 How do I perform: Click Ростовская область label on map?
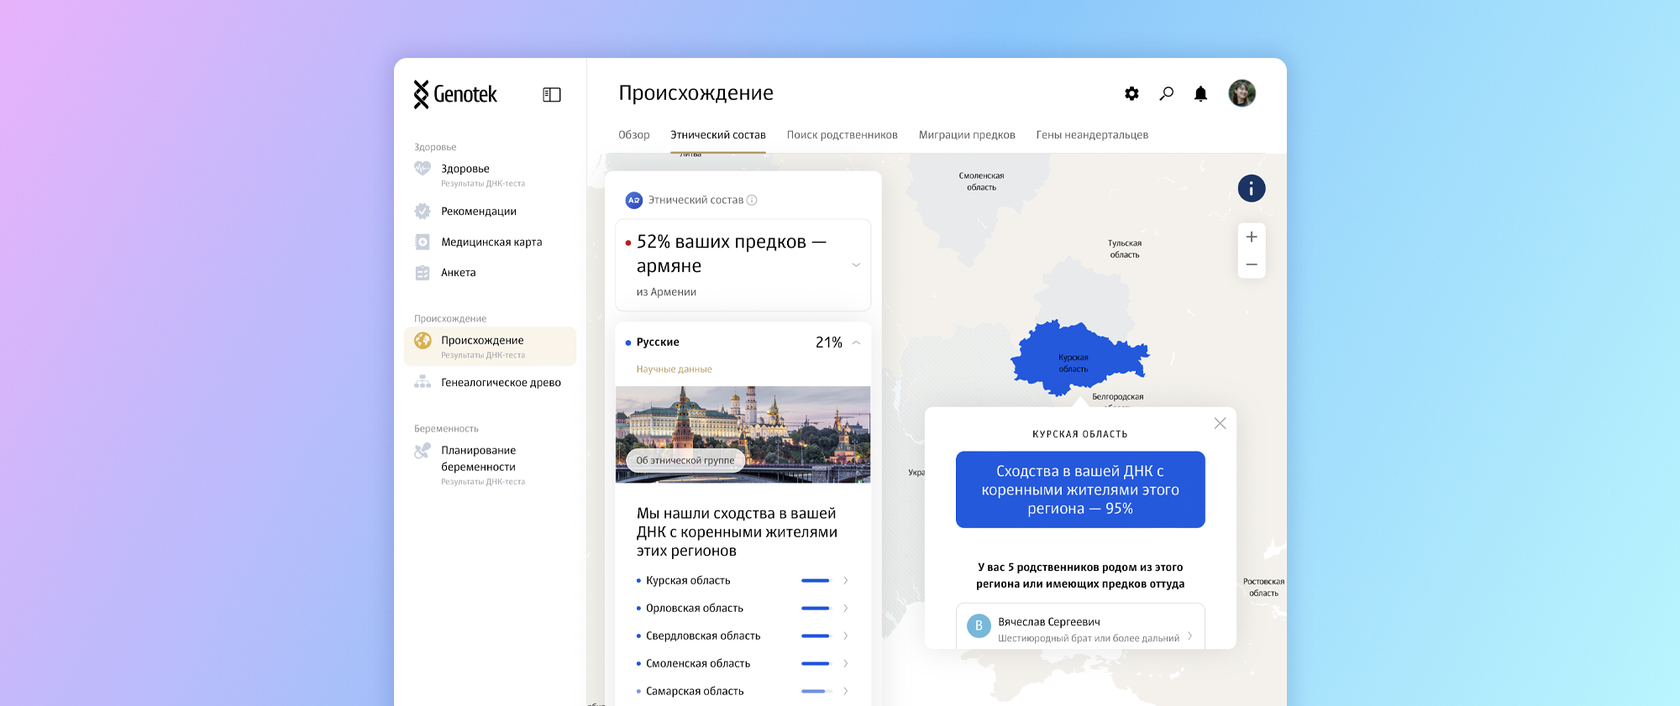point(1263,587)
